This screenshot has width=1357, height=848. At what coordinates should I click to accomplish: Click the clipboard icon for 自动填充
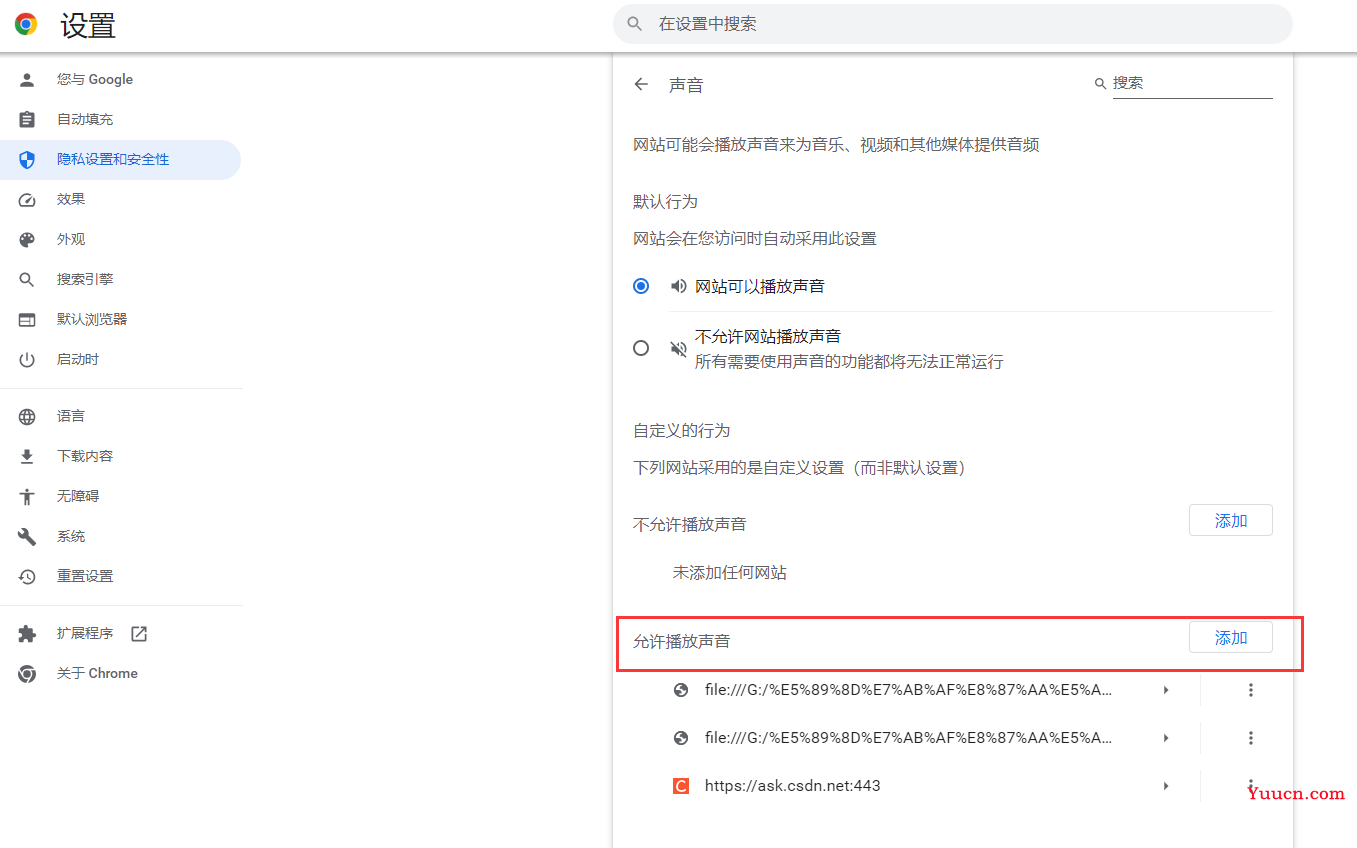click(x=27, y=119)
